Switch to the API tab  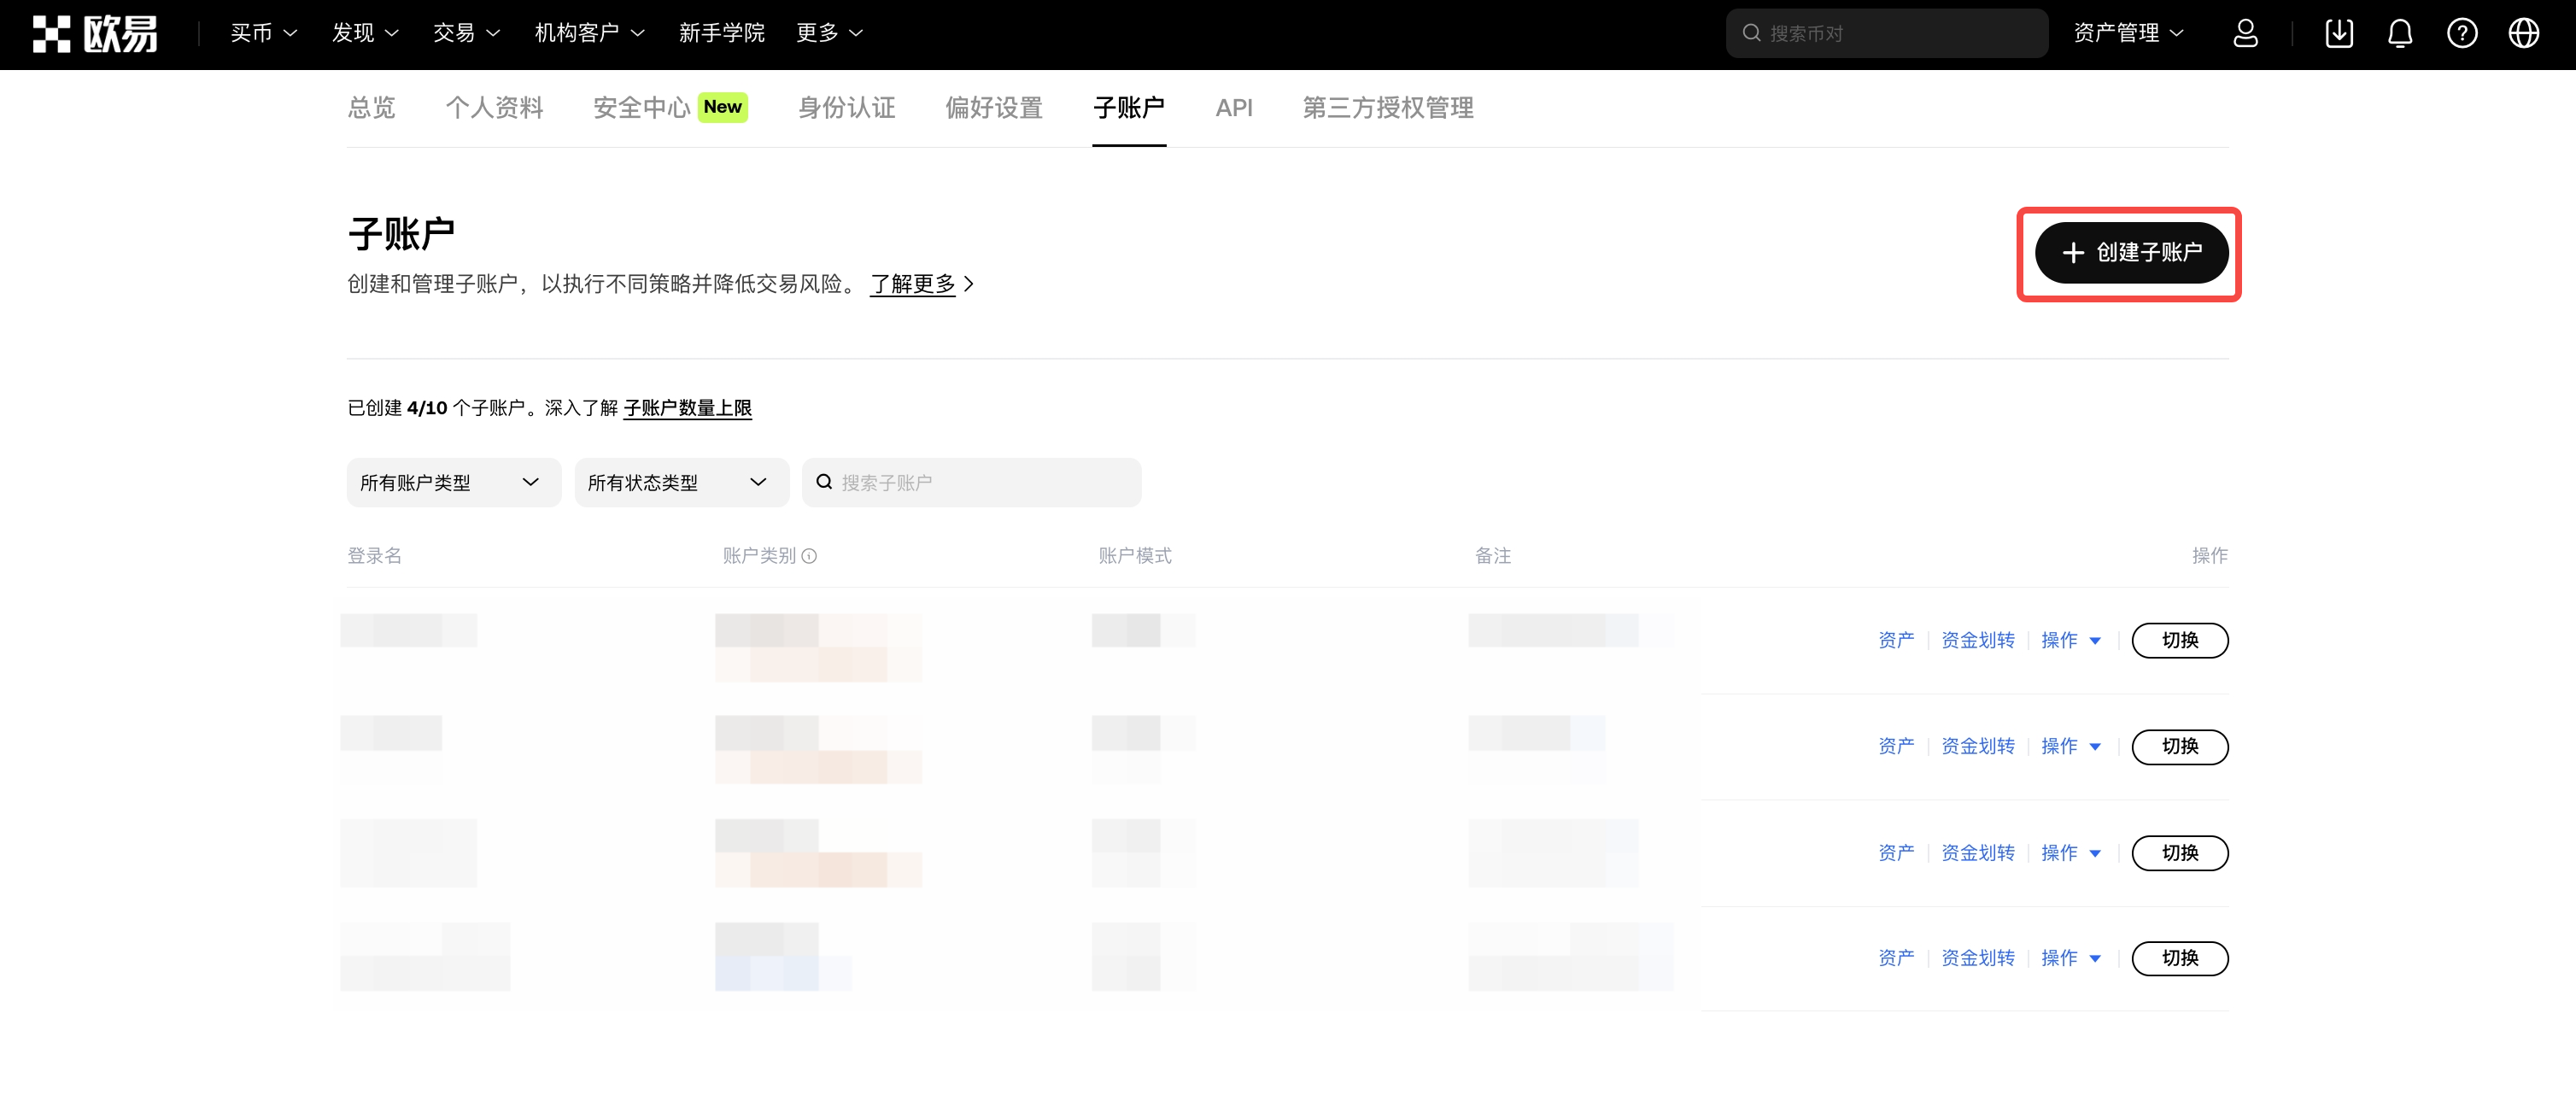(x=1233, y=108)
